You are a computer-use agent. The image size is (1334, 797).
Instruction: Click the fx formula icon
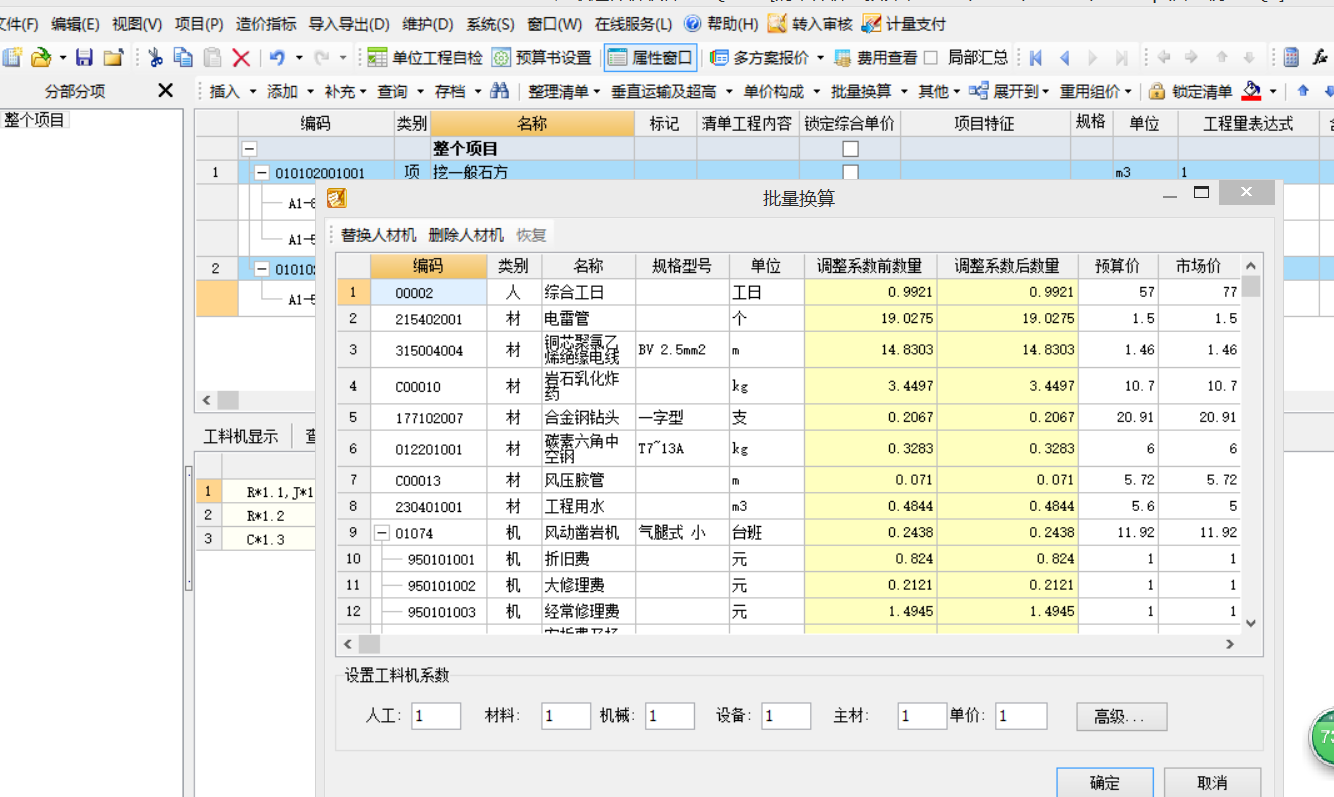tap(1320, 57)
